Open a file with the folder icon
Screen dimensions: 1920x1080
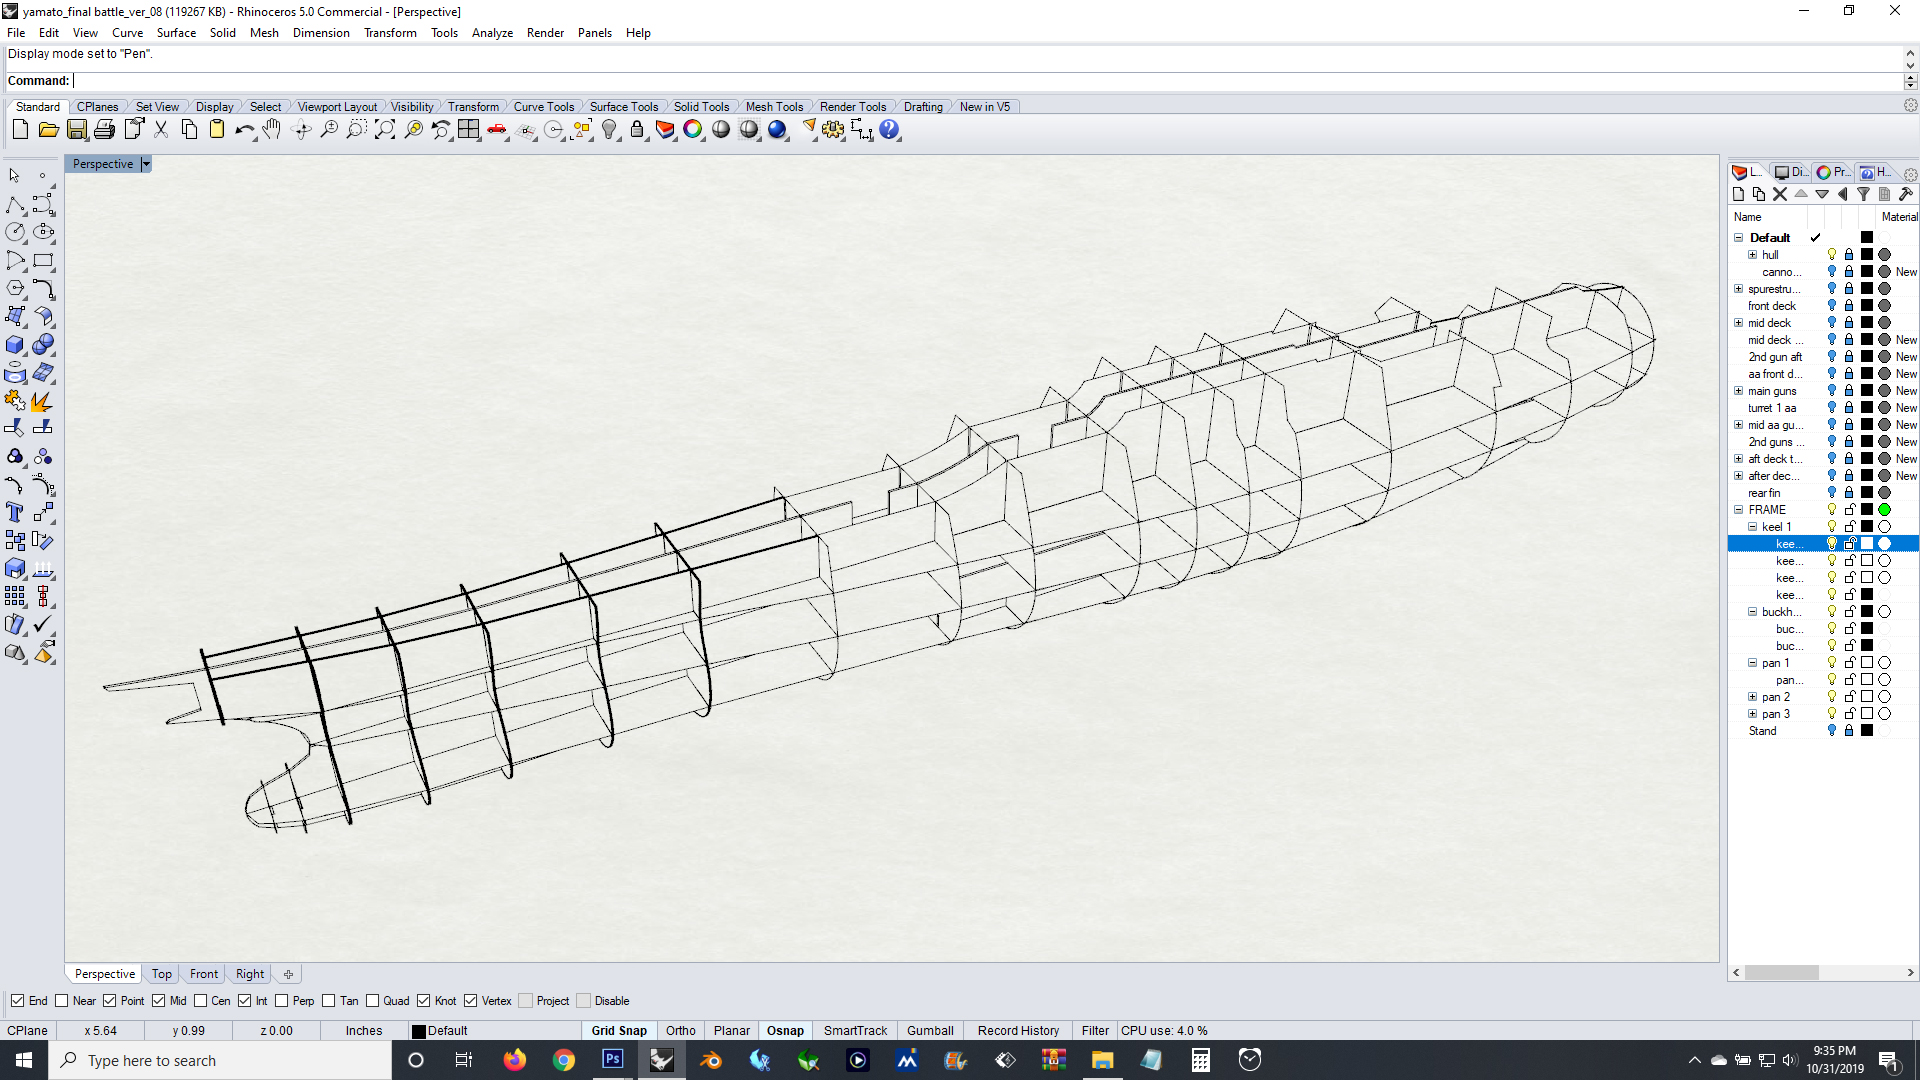pyautogui.click(x=48, y=130)
